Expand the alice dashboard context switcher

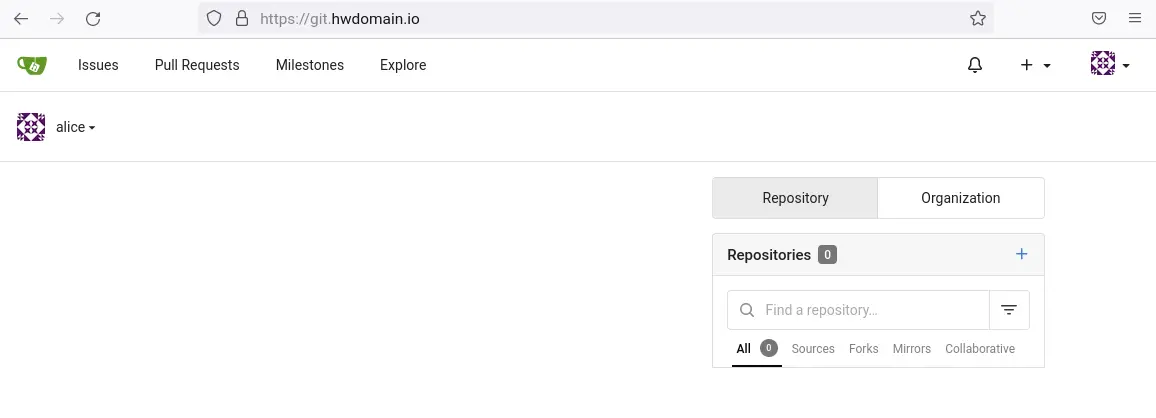57,128
